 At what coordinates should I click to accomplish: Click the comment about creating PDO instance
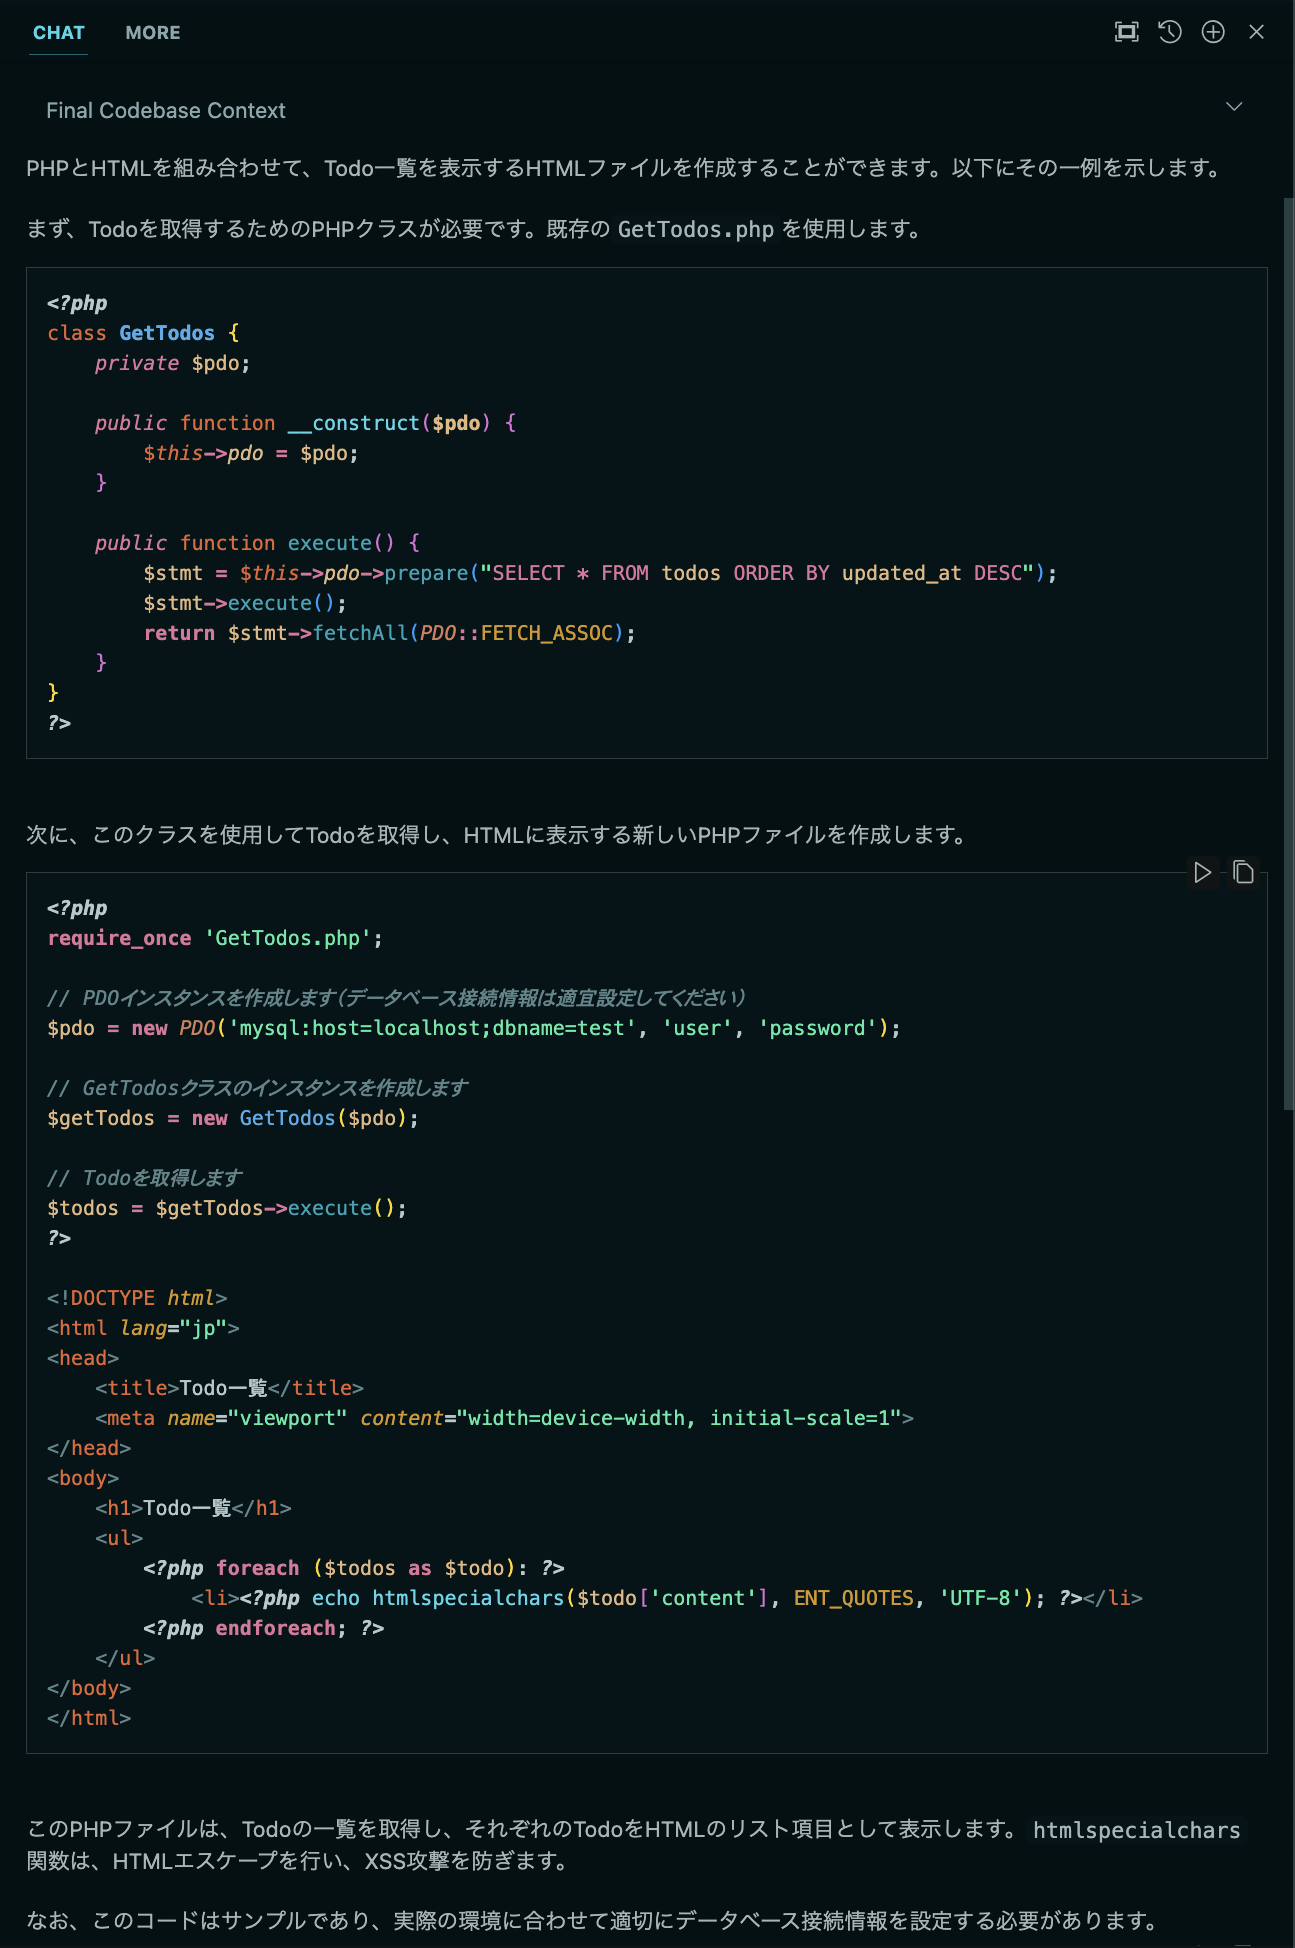(x=396, y=998)
